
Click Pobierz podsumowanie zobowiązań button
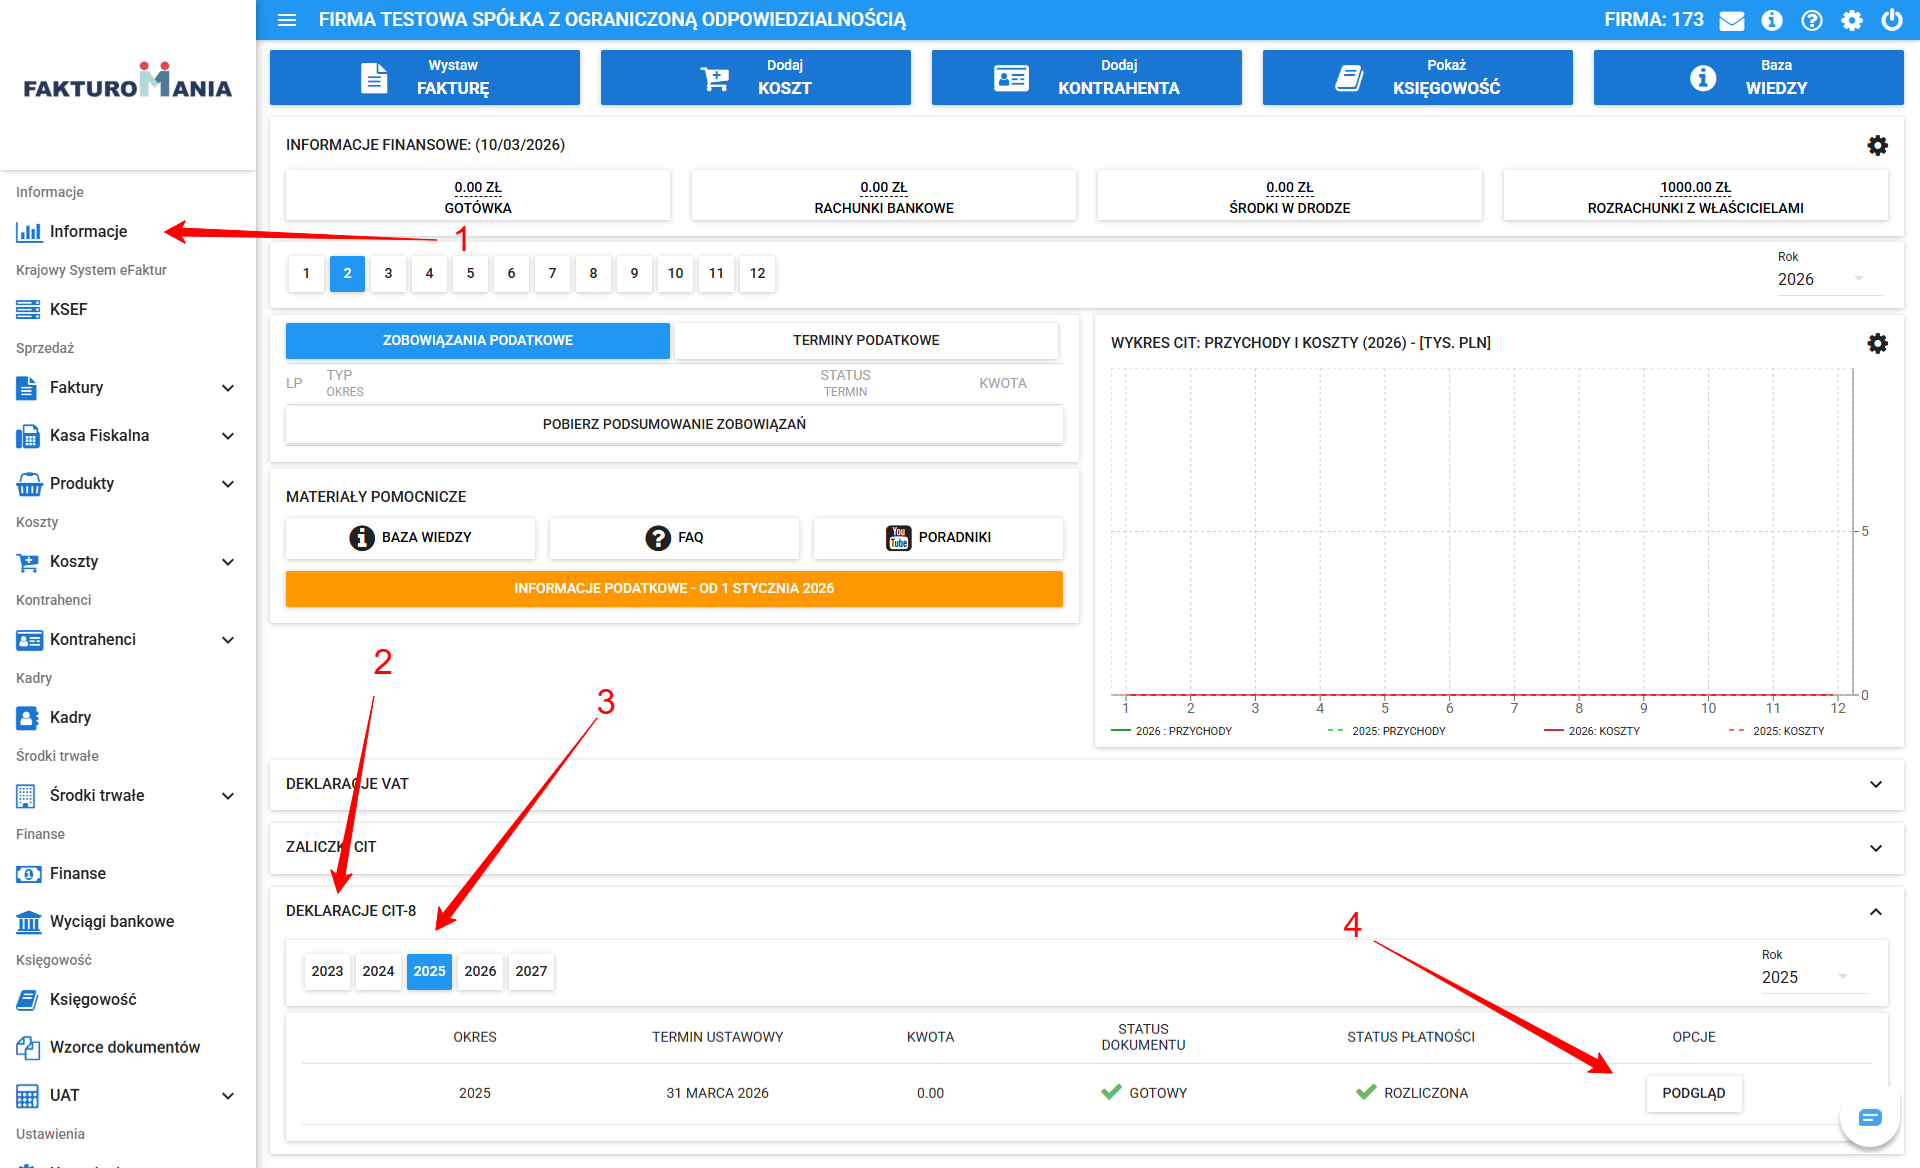[x=674, y=424]
